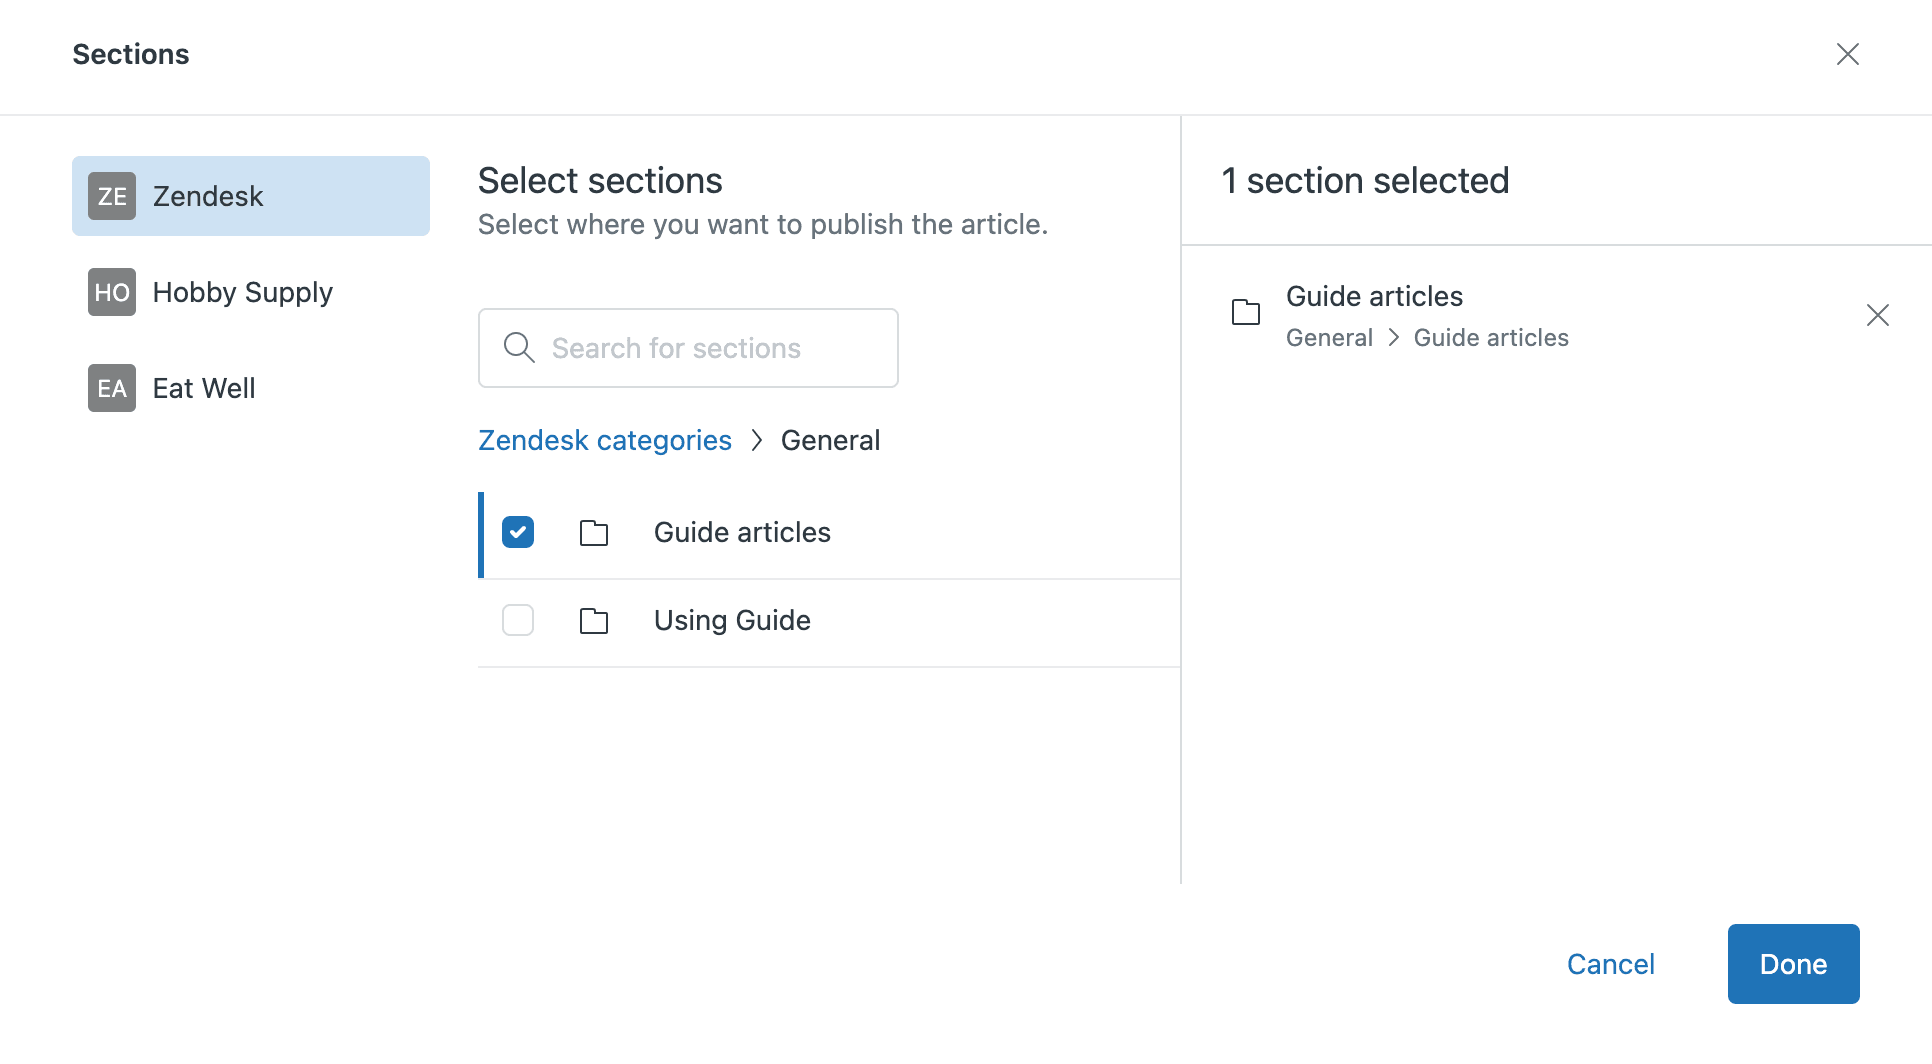Click the chevron between Zendesk categories and General
The height and width of the screenshot is (1064, 1932).
point(758,440)
